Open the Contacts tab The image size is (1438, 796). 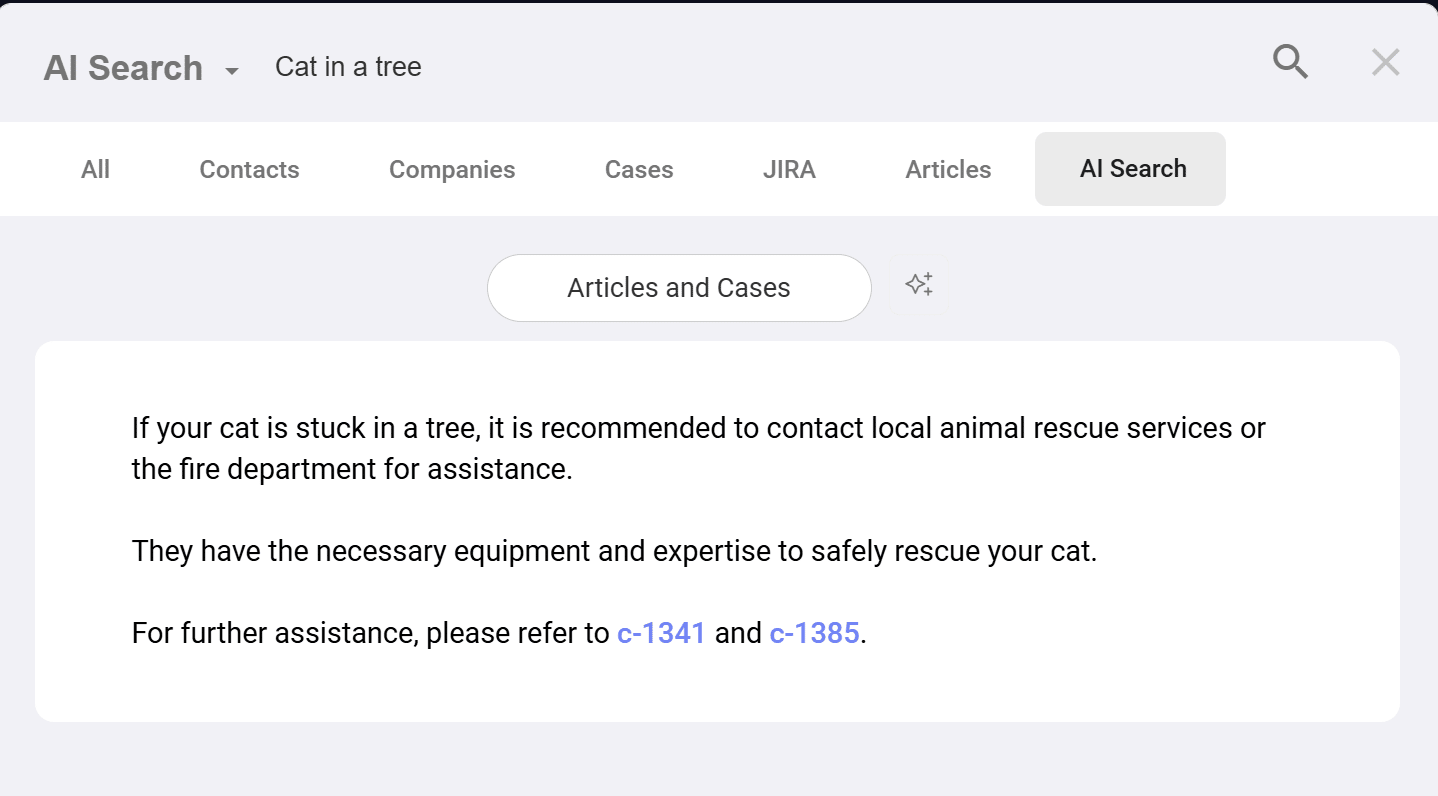click(249, 170)
